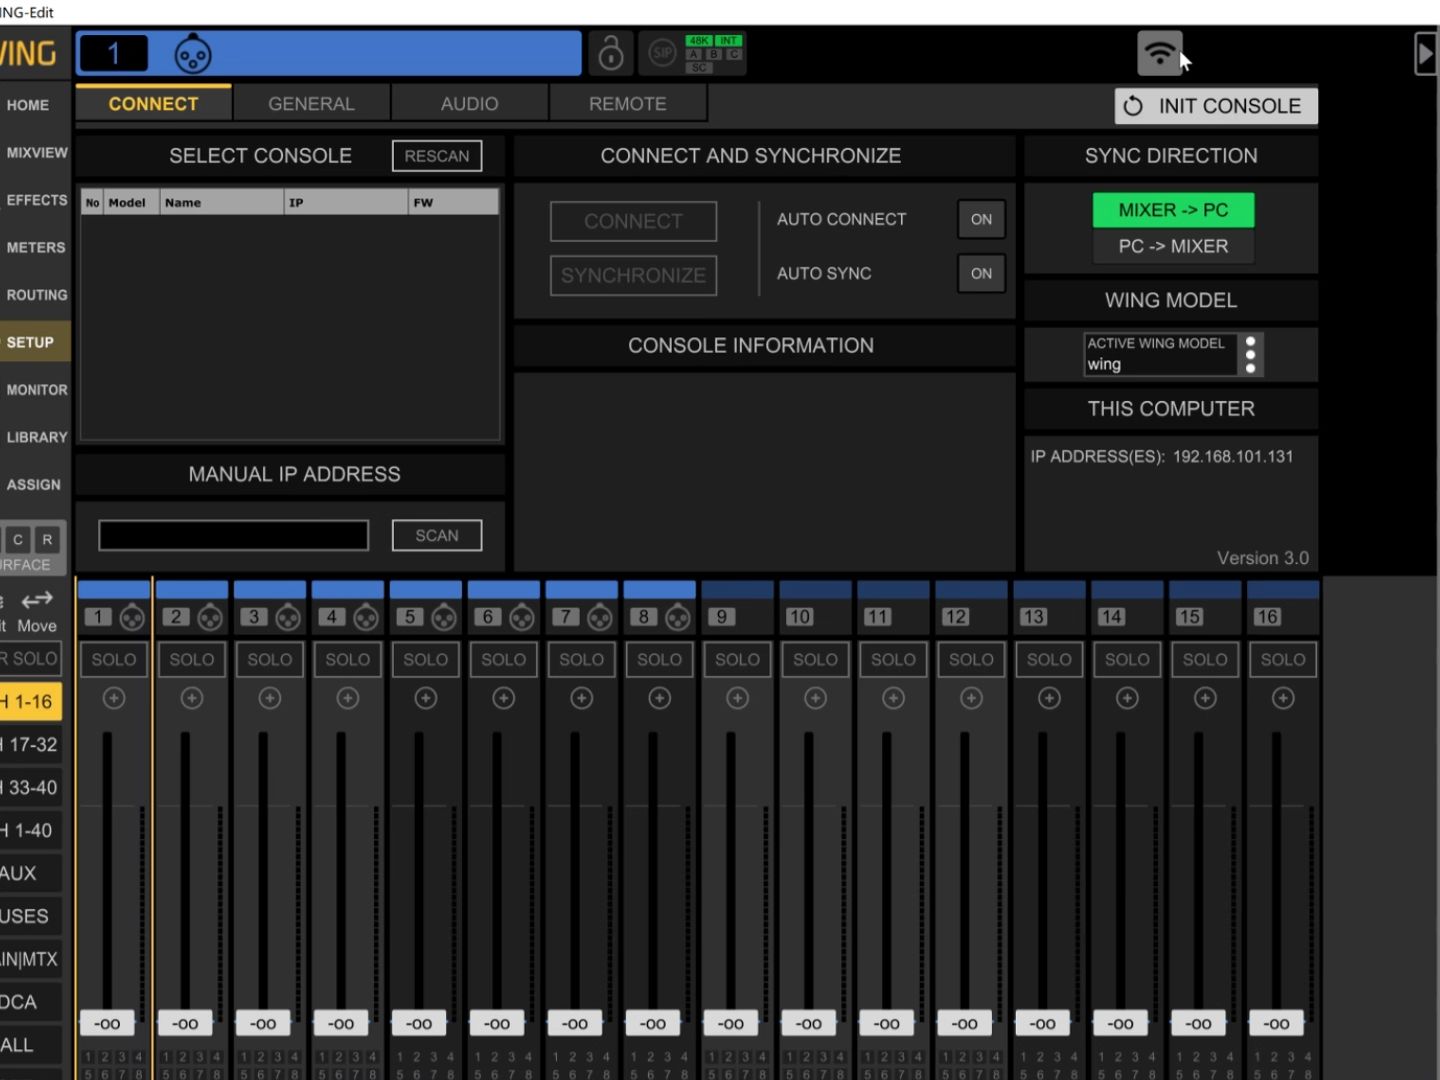Switch to the GENERAL tab
The image size is (1440, 1080).
click(311, 103)
